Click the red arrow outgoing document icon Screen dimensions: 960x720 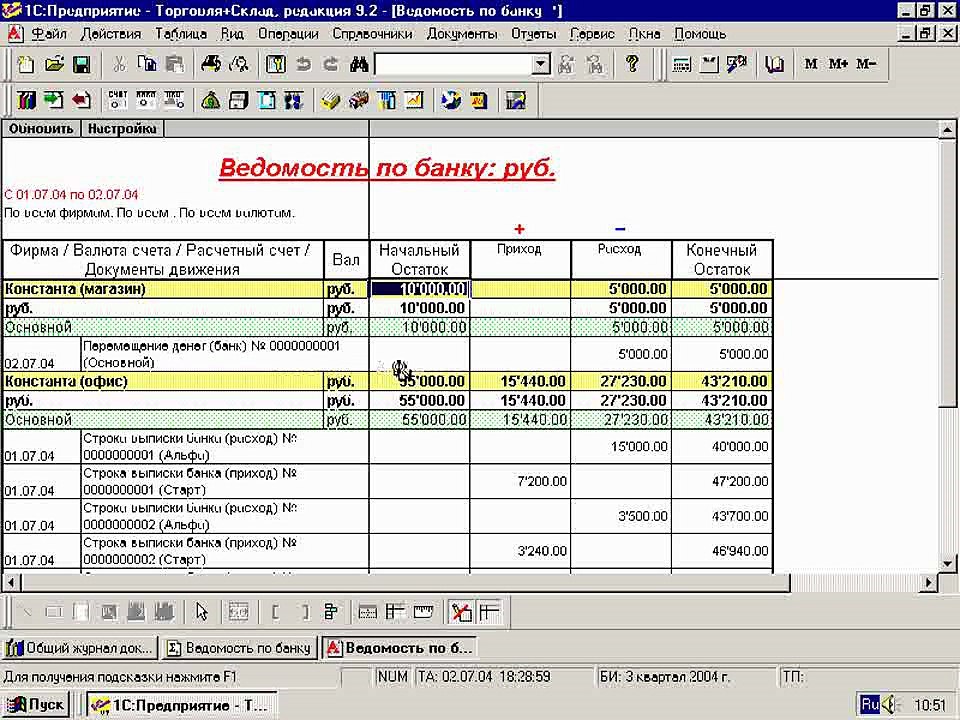tap(81, 100)
